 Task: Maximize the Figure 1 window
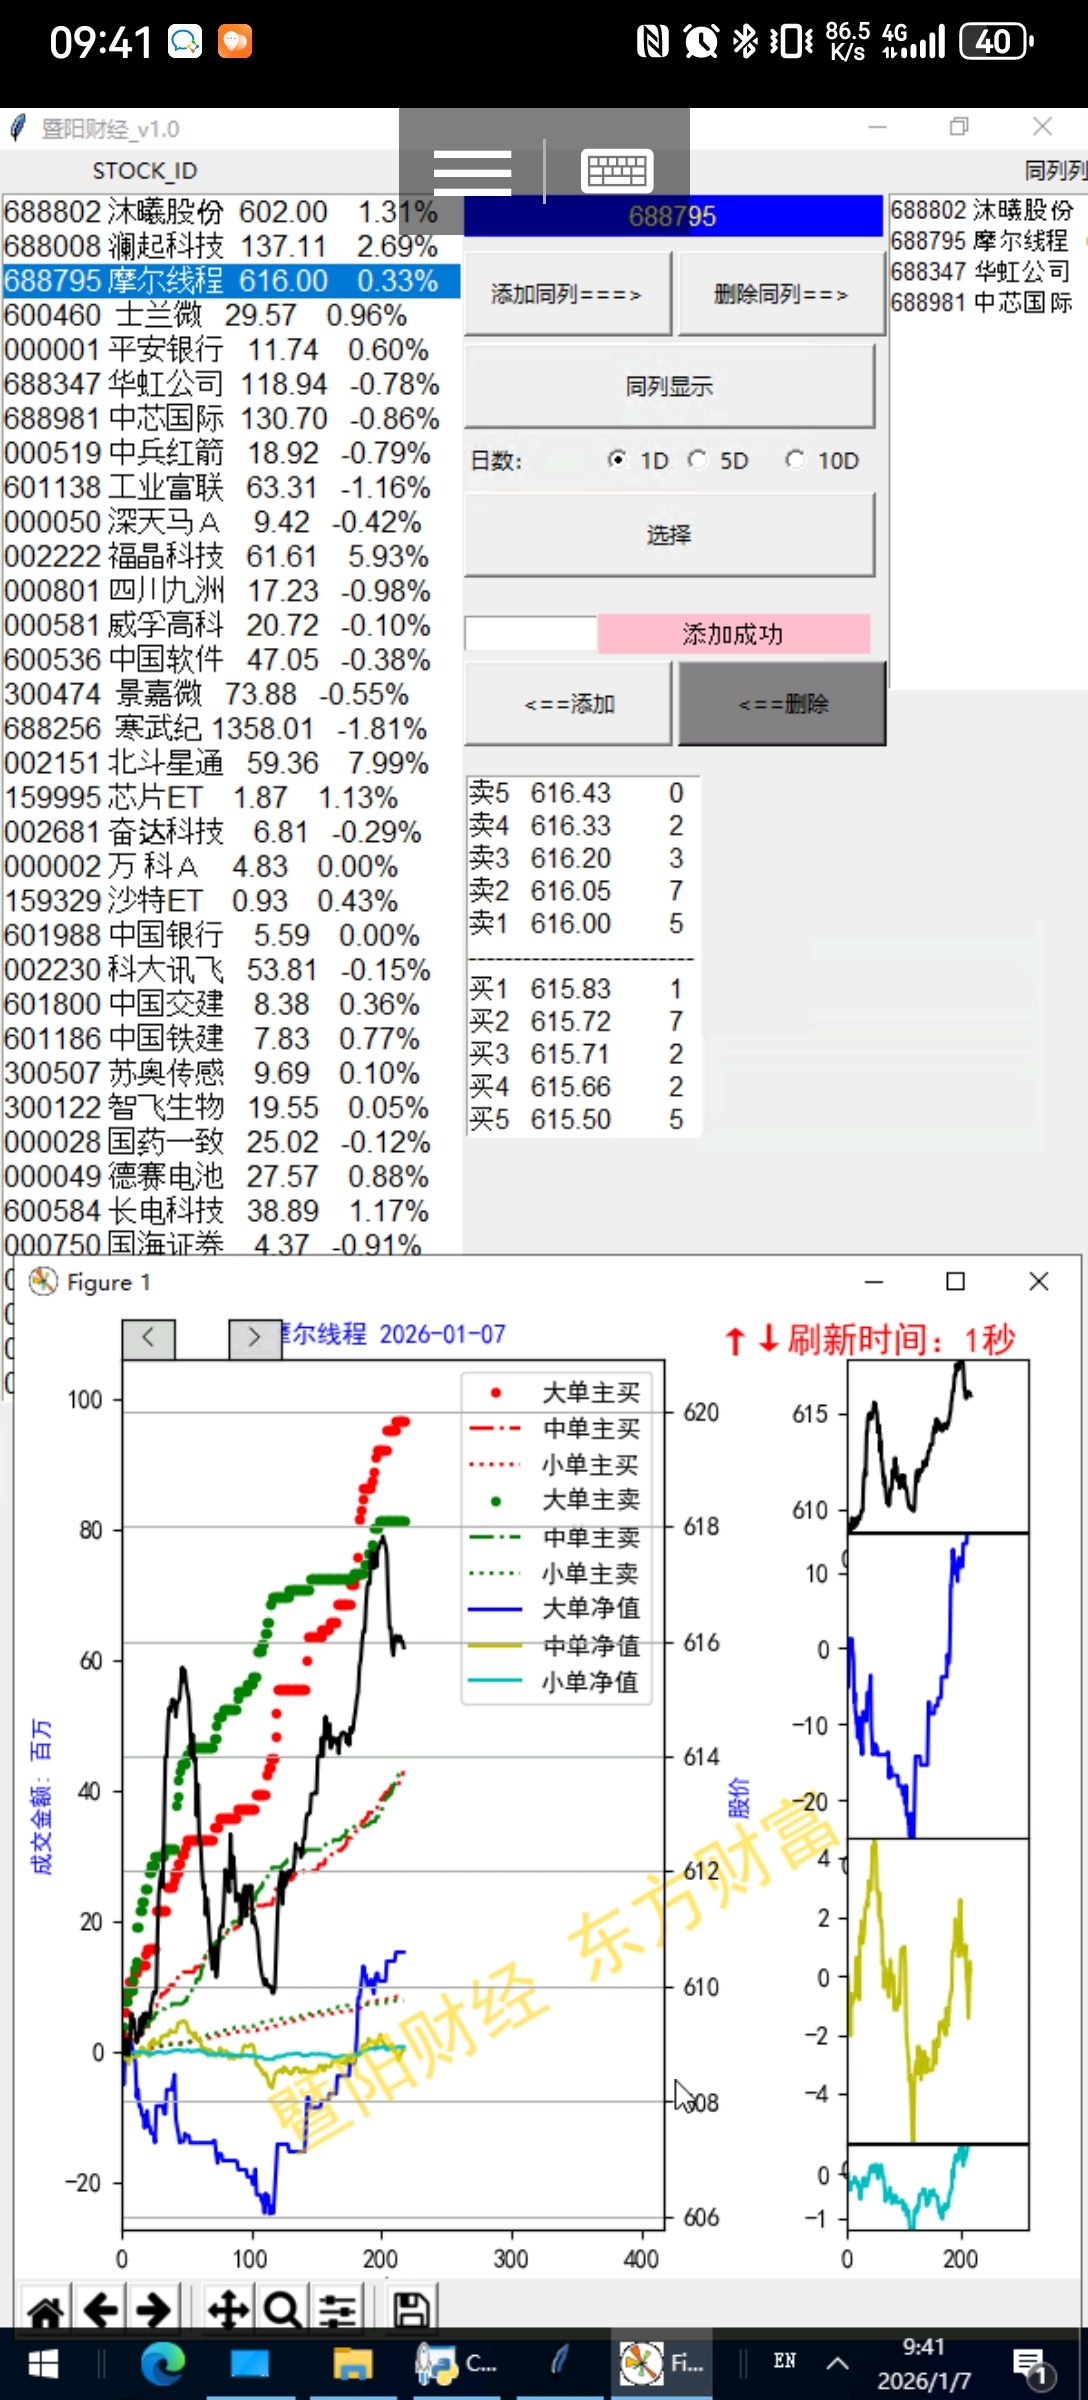pos(956,1281)
